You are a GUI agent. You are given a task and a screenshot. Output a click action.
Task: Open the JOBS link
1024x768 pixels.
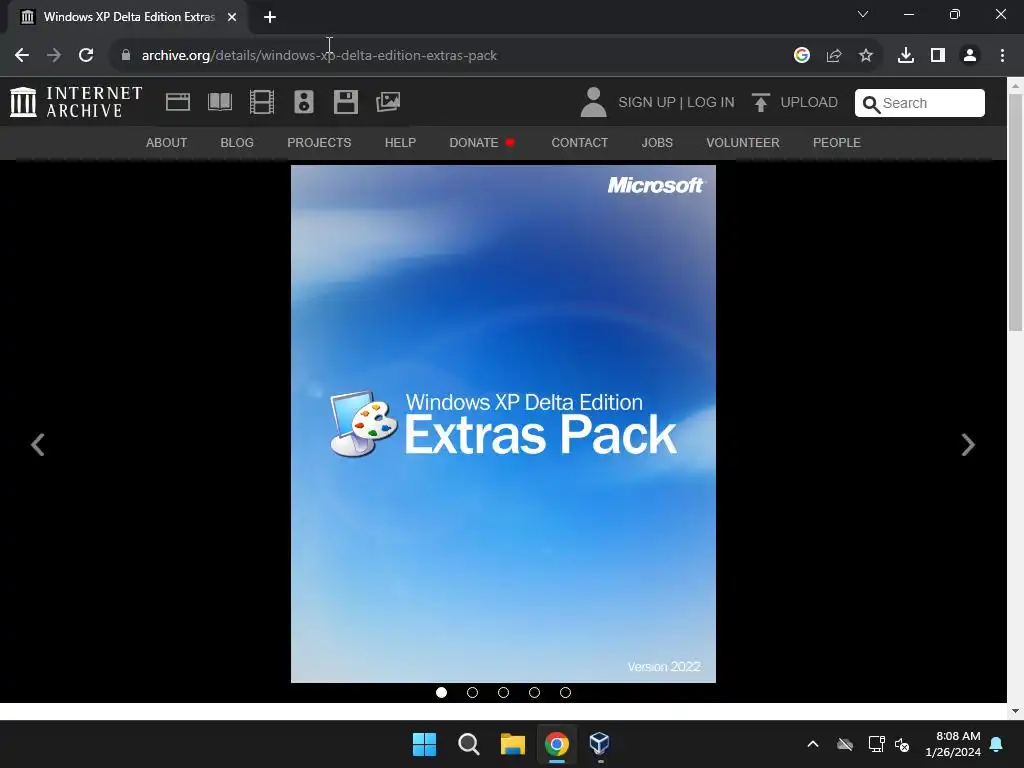pyautogui.click(x=657, y=142)
